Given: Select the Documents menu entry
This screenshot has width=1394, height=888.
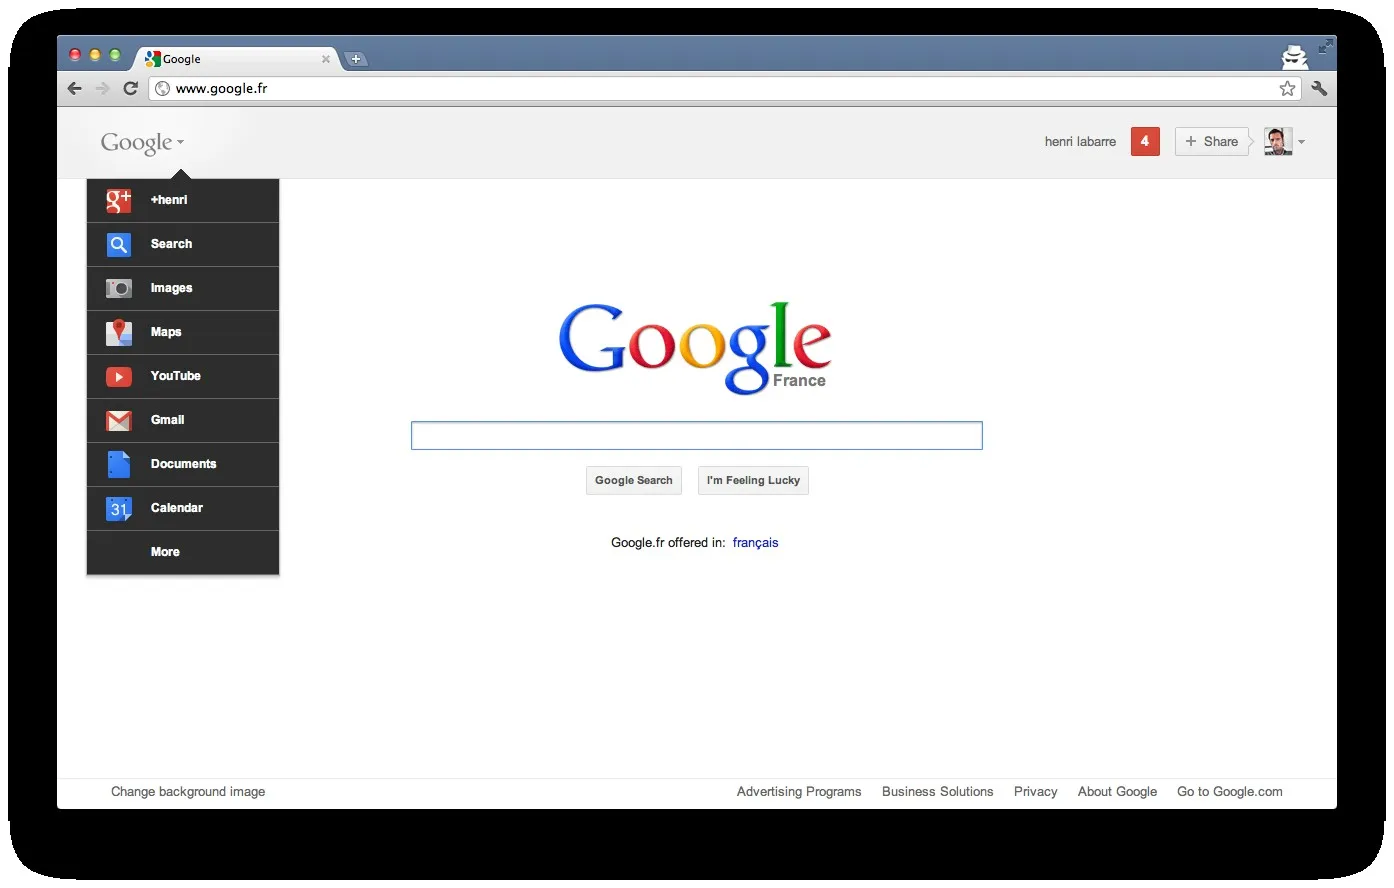Looking at the screenshot, I should [x=183, y=464].
